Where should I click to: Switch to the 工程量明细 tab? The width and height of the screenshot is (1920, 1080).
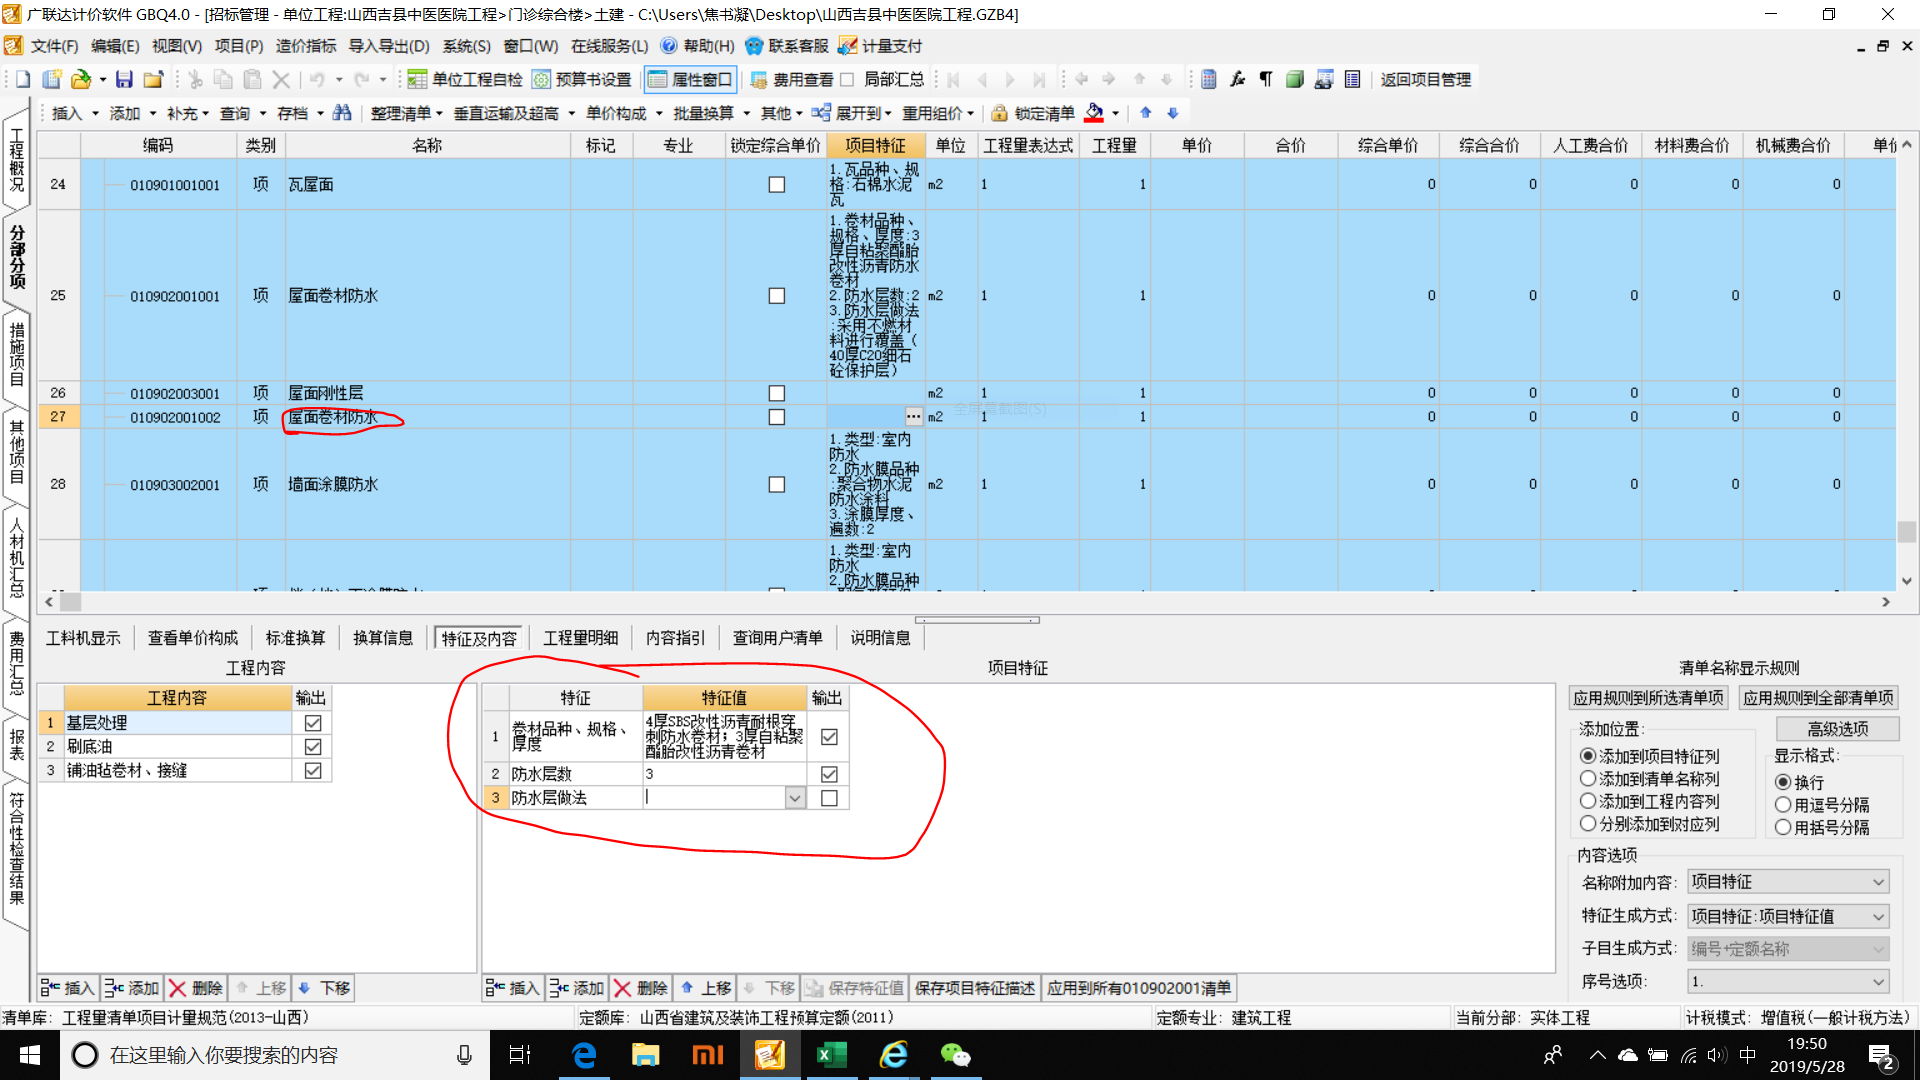point(580,638)
